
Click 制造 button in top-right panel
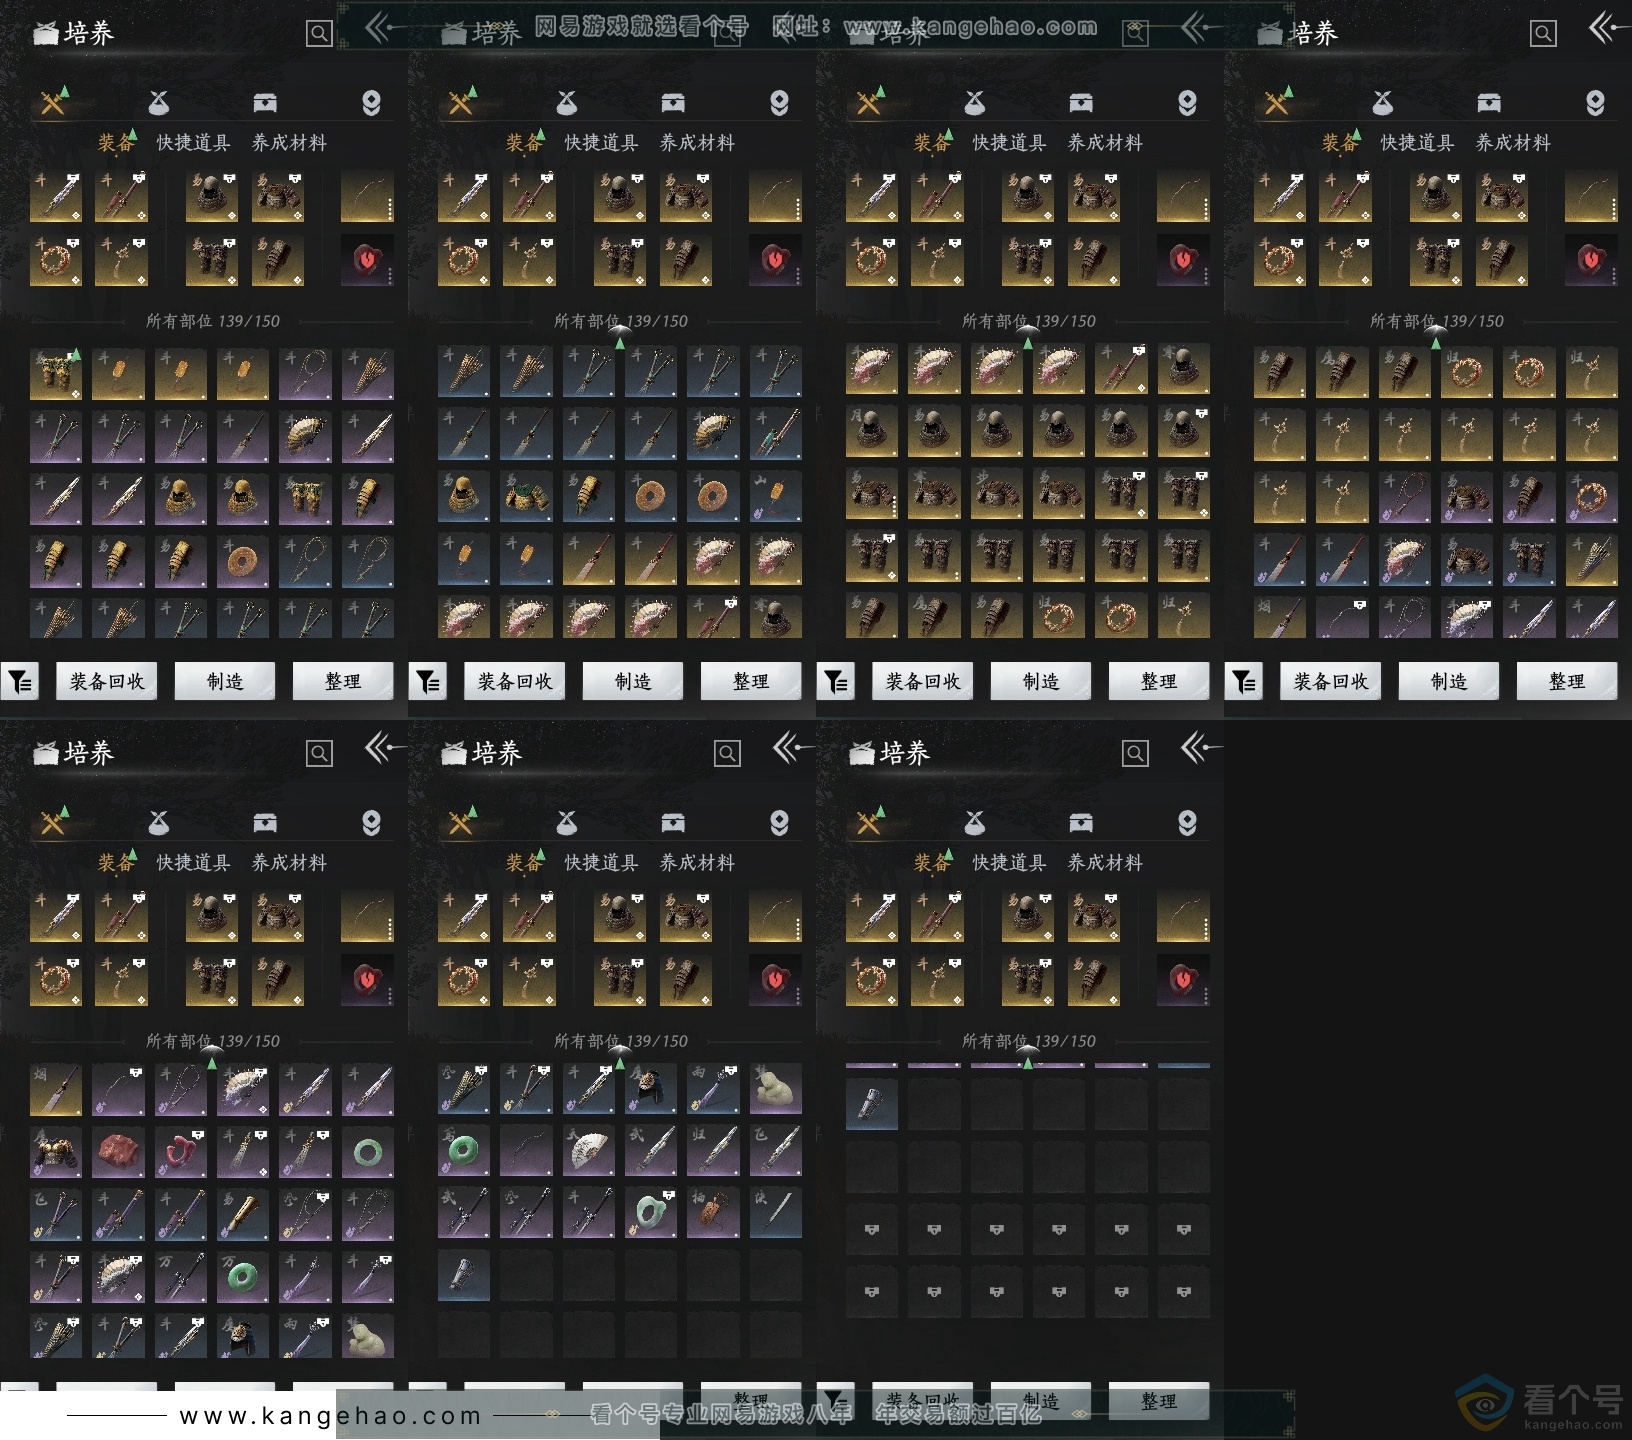1449,681
